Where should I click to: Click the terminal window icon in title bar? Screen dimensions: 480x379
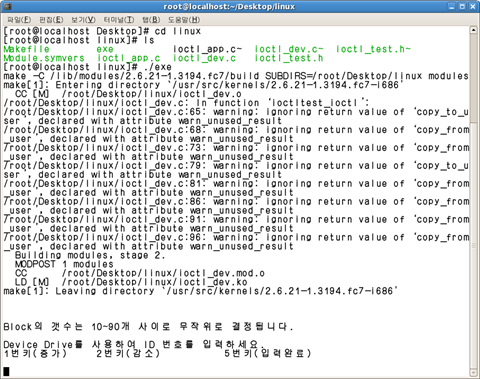point(7,6)
